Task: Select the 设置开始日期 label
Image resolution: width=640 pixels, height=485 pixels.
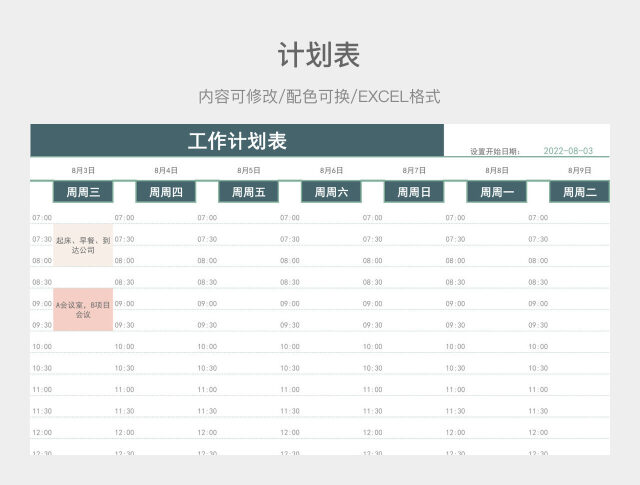Action: (x=495, y=152)
